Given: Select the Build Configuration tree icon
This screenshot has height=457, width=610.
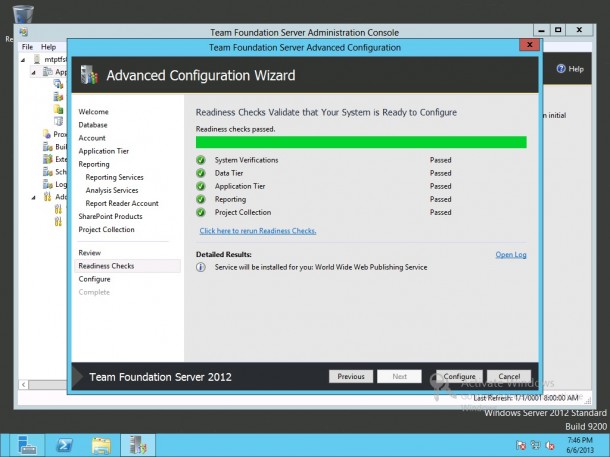Looking at the screenshot, I should (47, 147).
